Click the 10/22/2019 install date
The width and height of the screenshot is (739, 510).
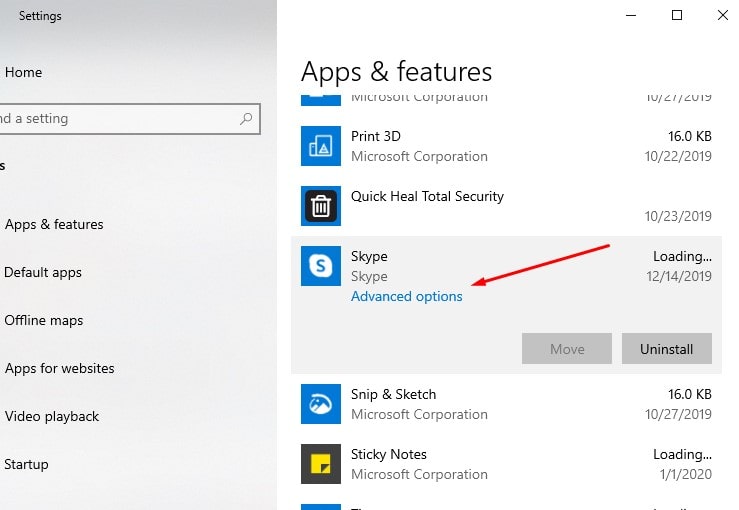[678, 156]
